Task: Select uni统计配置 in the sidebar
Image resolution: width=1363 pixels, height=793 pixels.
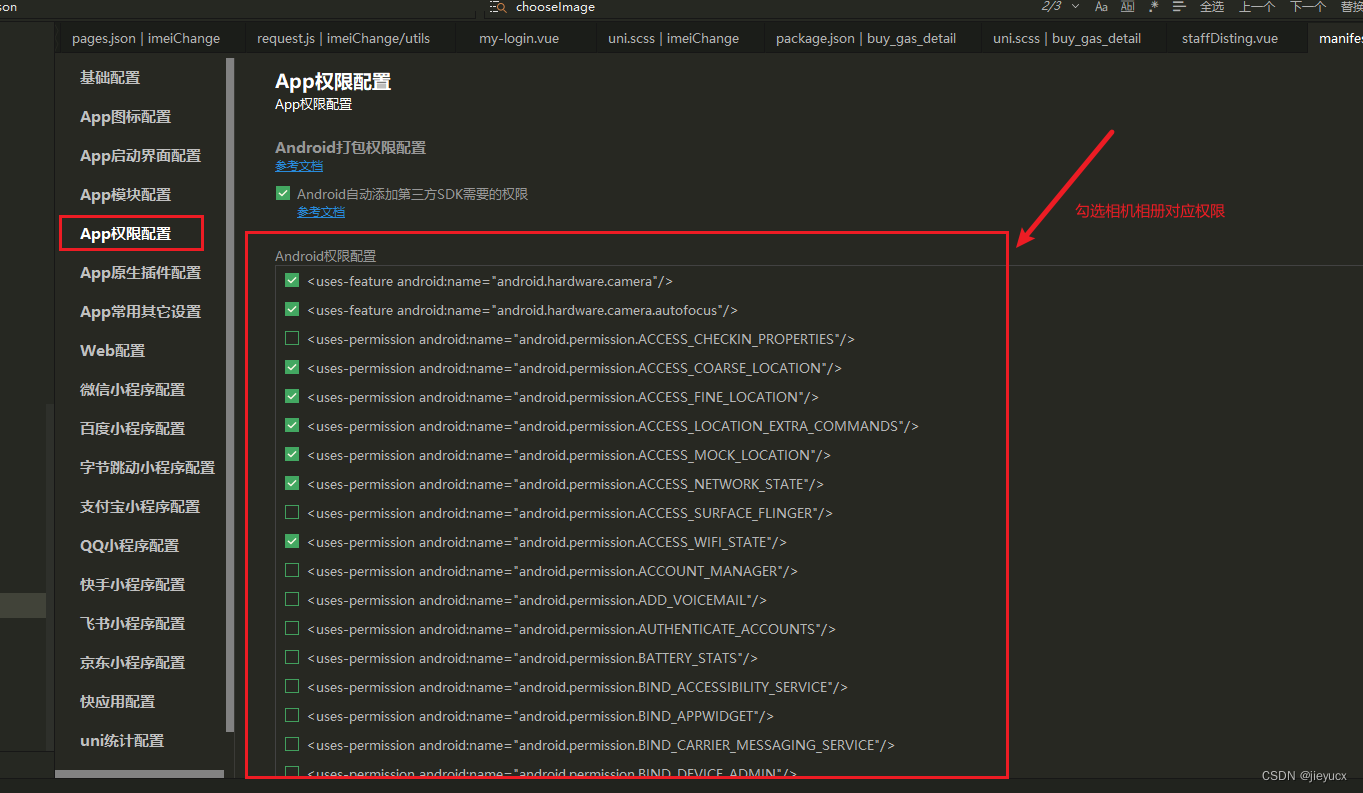Action: pos(122,741)
